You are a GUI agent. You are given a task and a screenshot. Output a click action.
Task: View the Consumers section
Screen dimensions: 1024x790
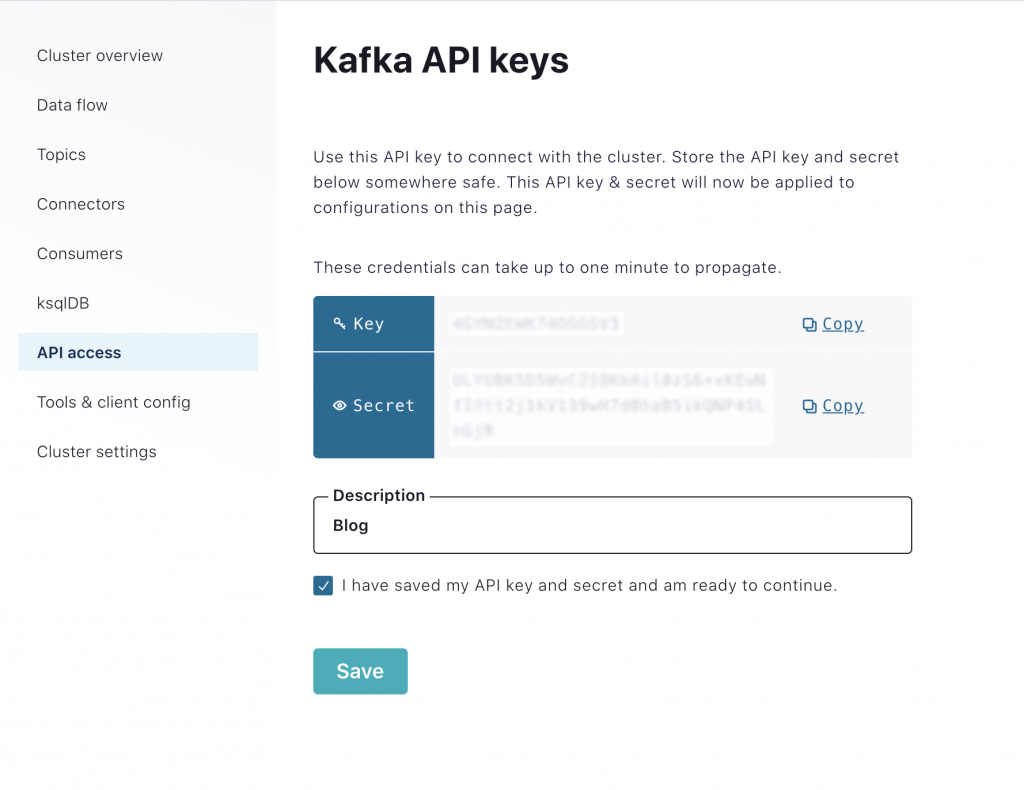(79, 253)
